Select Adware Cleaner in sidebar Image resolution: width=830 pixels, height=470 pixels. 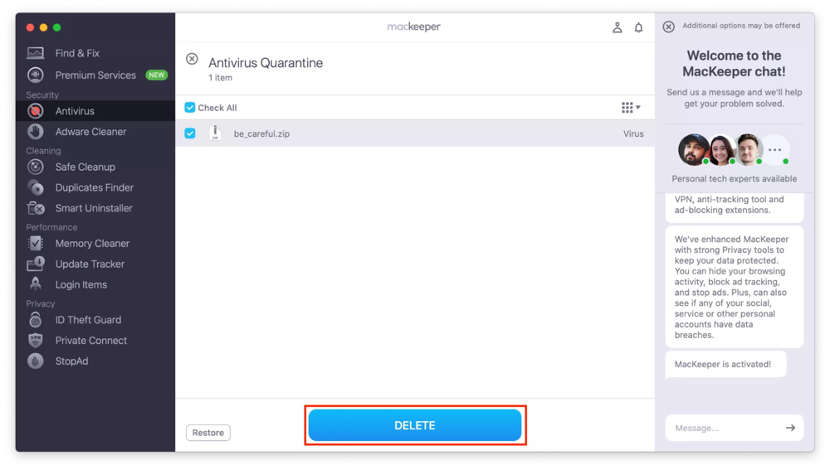pos(91,131)
